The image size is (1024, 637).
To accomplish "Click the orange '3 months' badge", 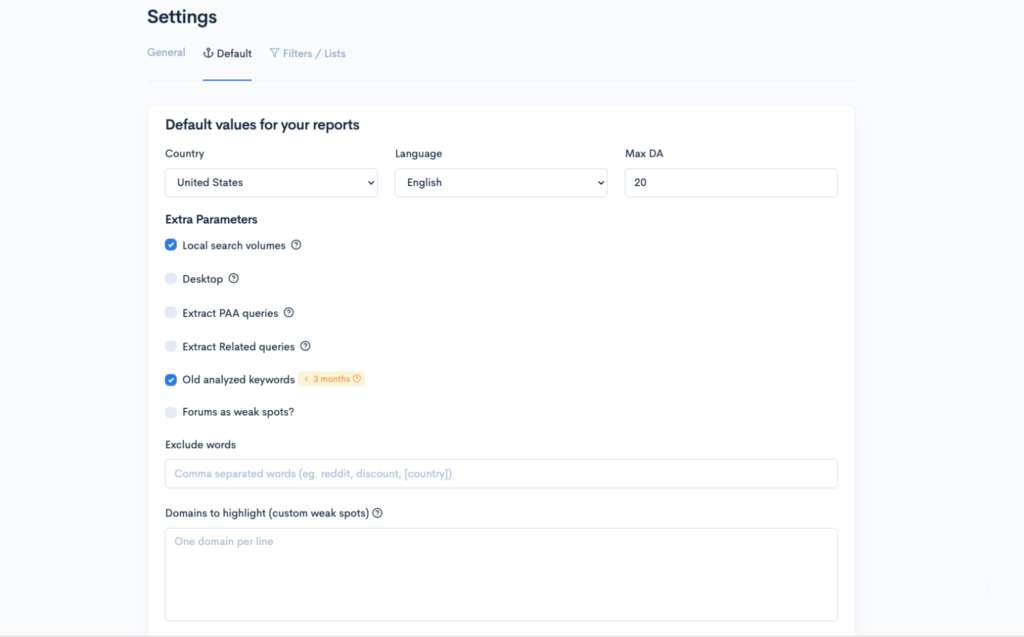I will point(332,380).
